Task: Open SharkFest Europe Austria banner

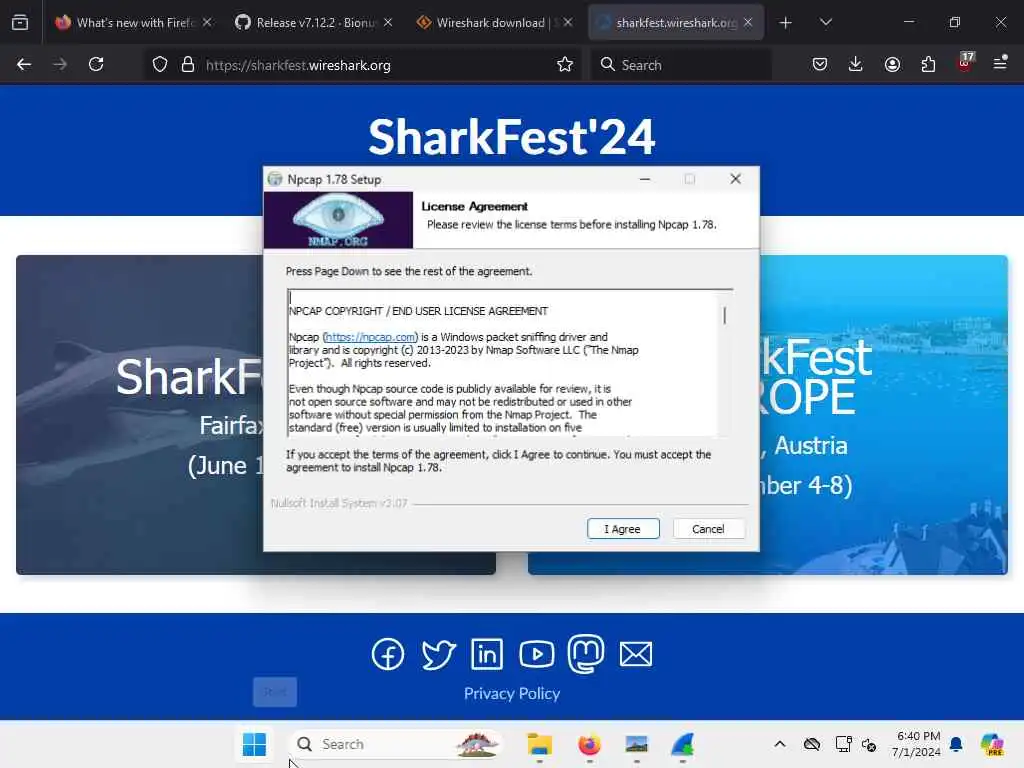Action: tap(884, 415)
